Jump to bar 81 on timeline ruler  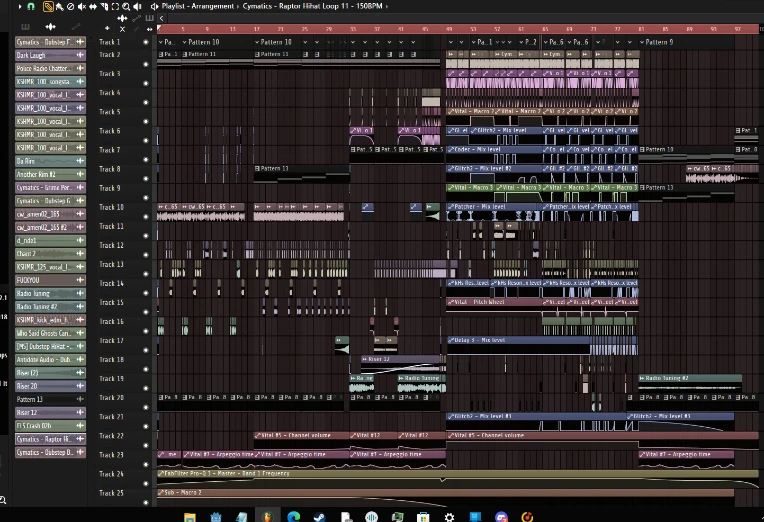pos(641,29)
